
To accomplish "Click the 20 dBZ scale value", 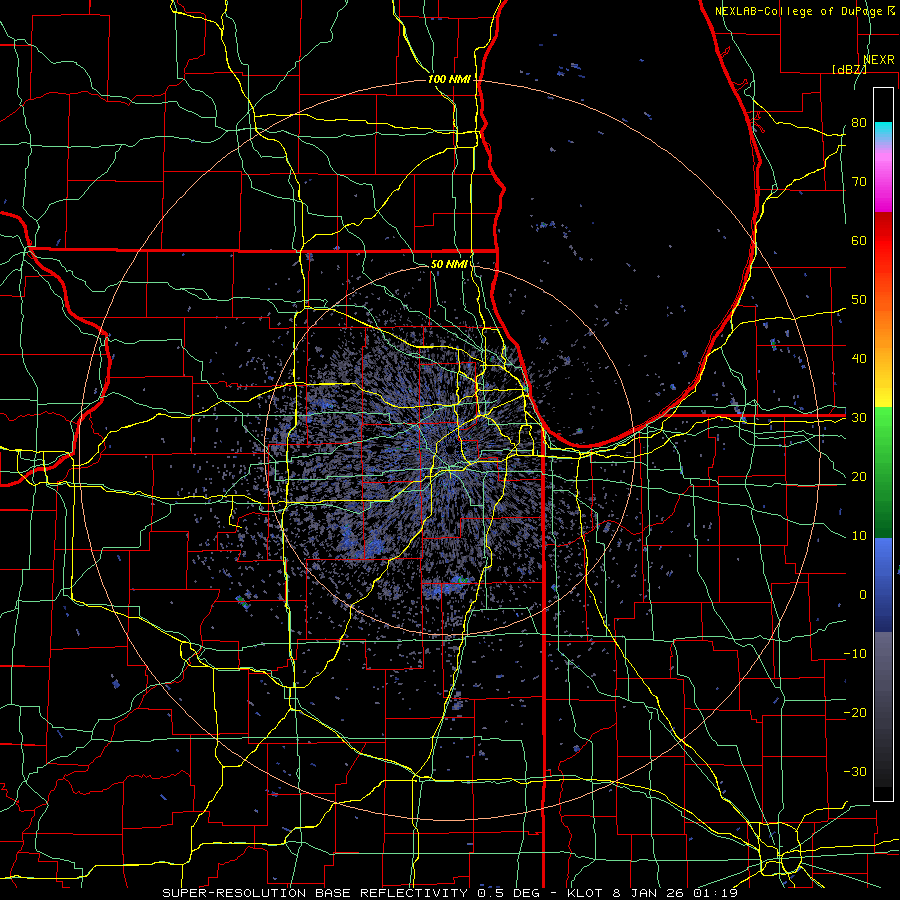I will pyautogui.click(x=859, y=476).
